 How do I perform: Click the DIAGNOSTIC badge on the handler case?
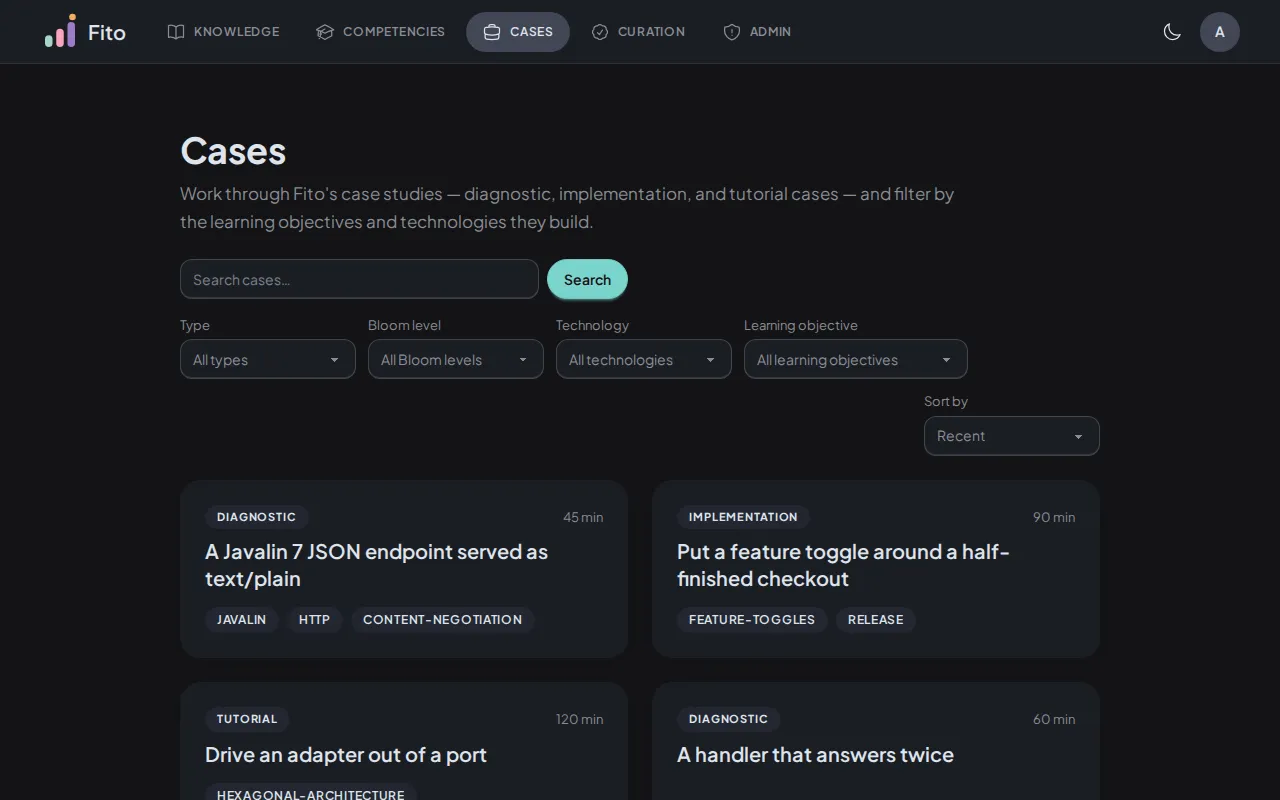729,719
